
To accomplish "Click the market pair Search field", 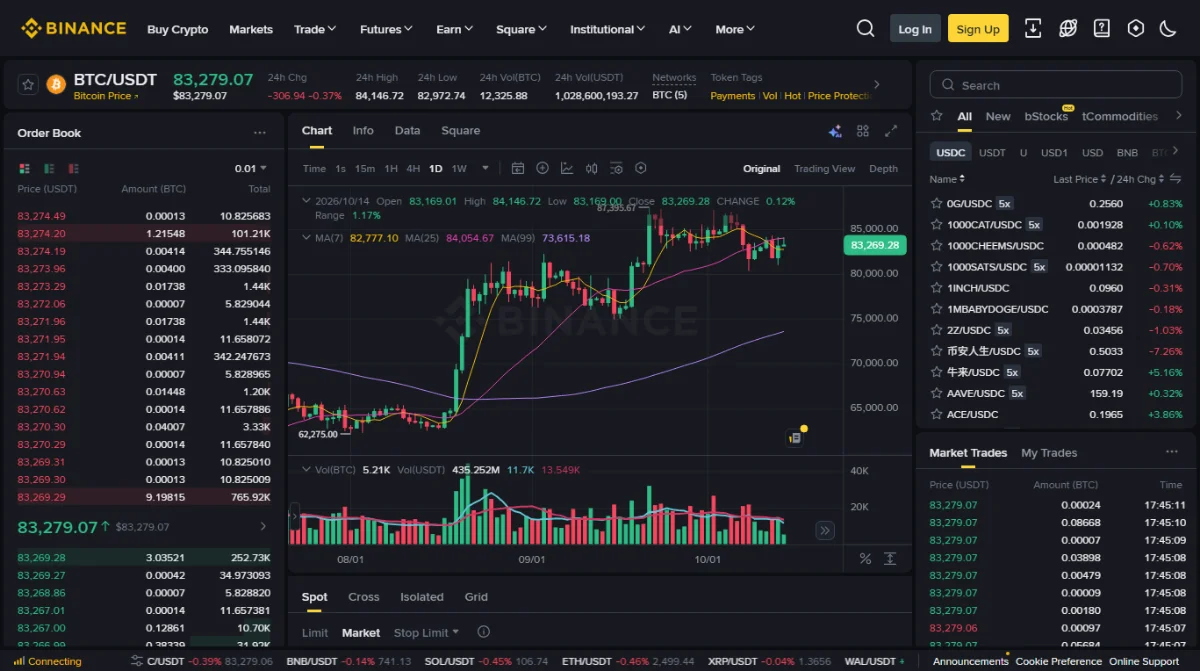I will (x=1055, y=85).
